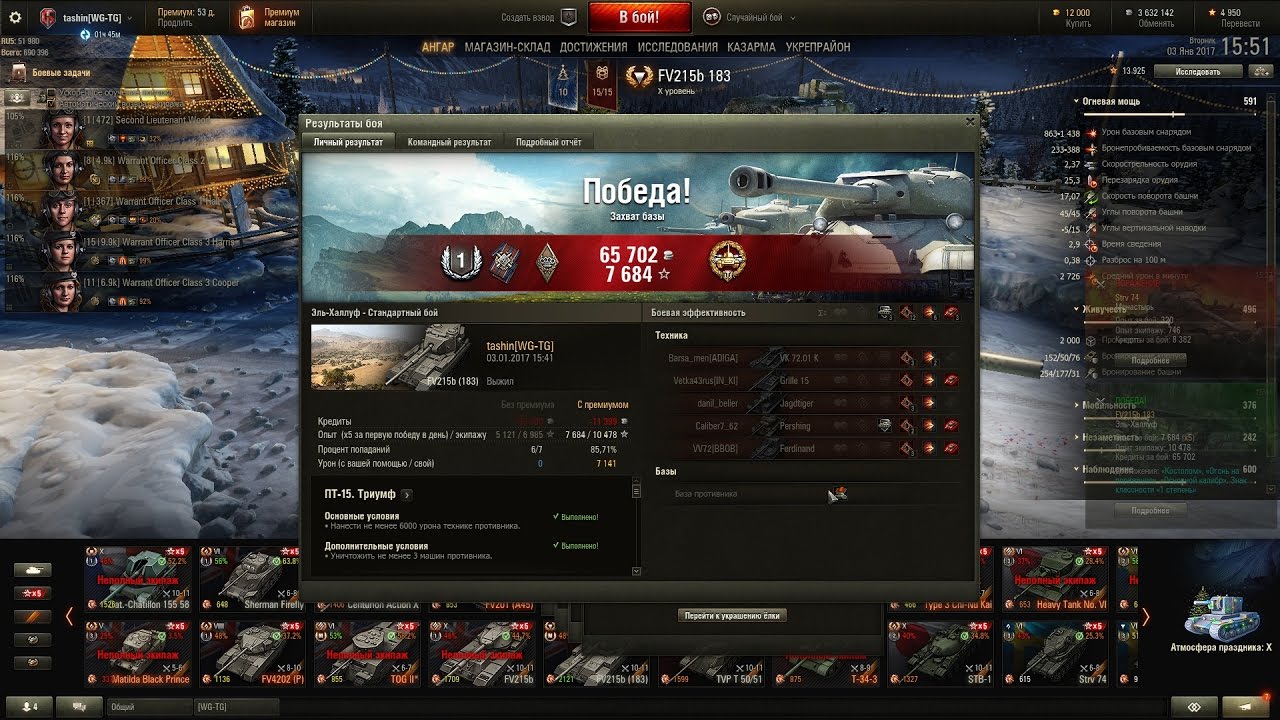1280x720 pixels.
Task: Click the red В бой! button
Action: click(x=639, y=17)
